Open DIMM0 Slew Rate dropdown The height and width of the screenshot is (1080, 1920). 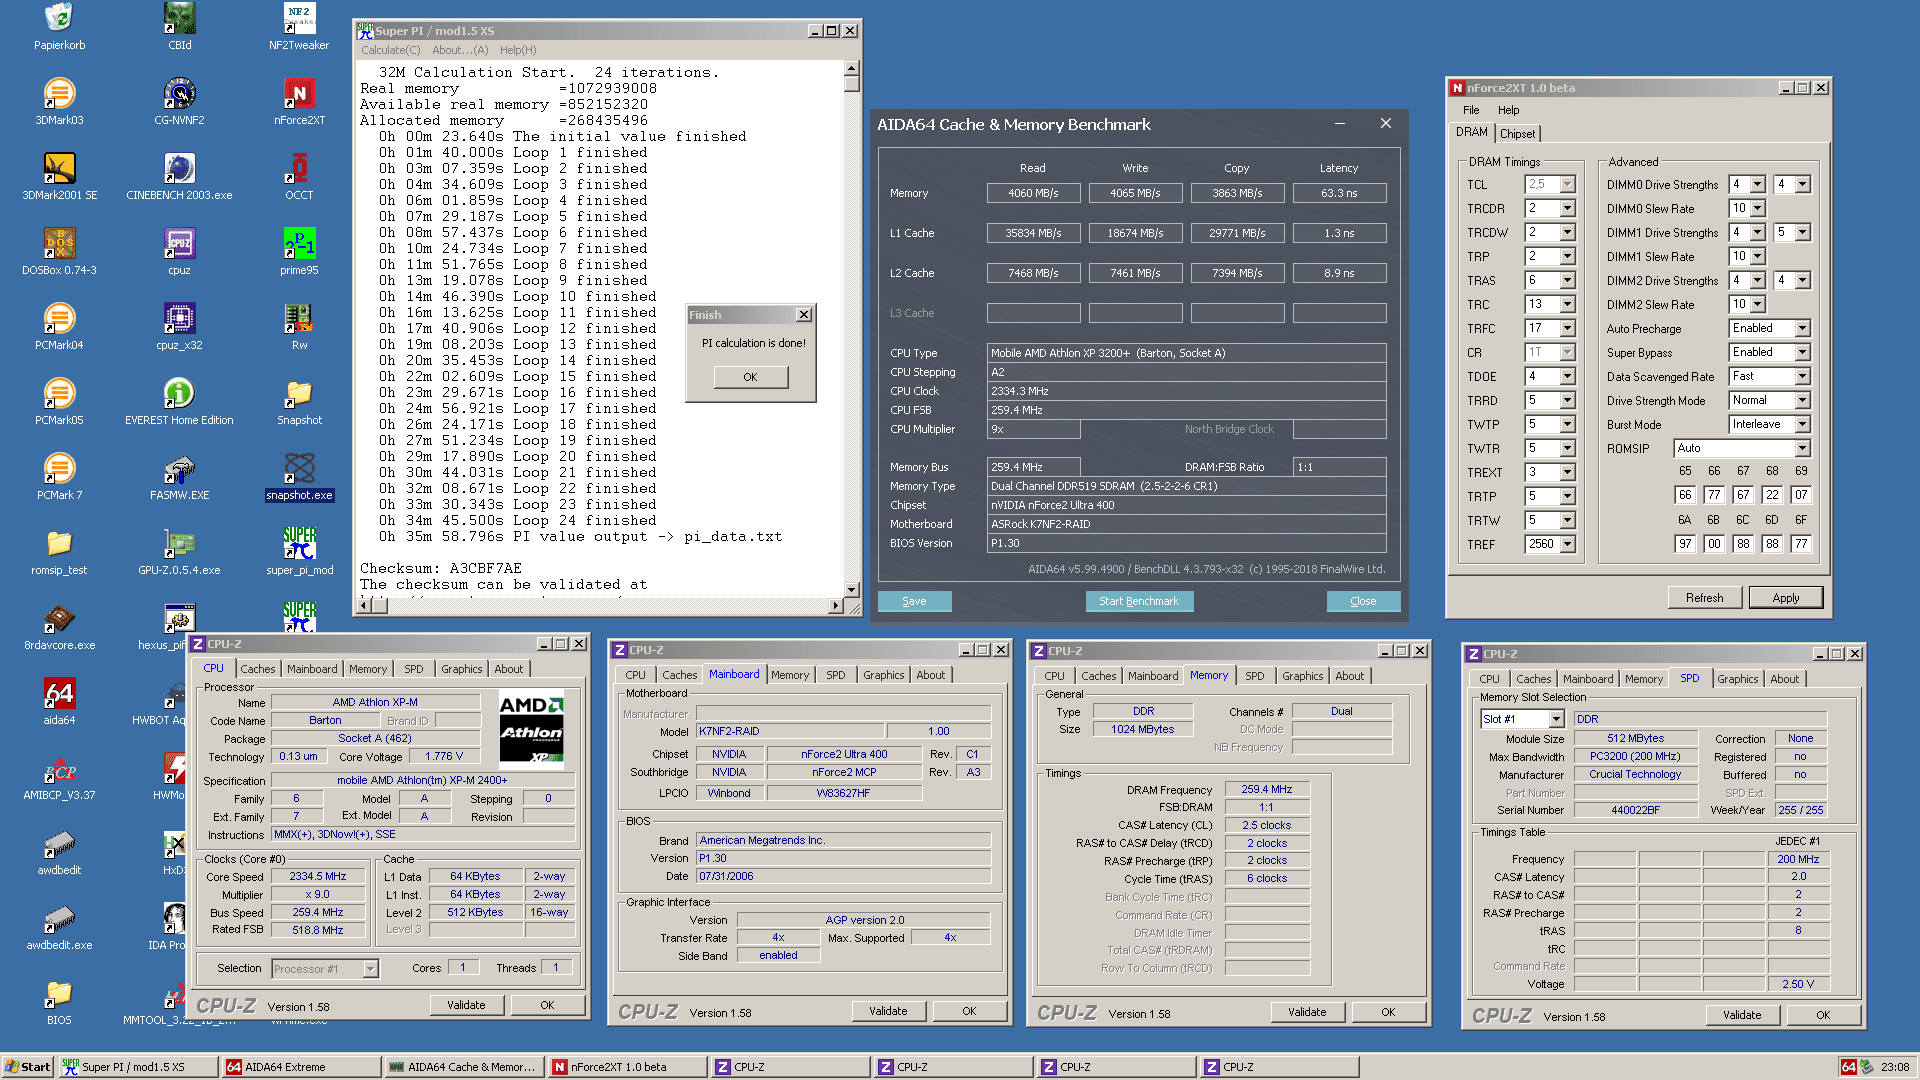tap(1757, 208)
